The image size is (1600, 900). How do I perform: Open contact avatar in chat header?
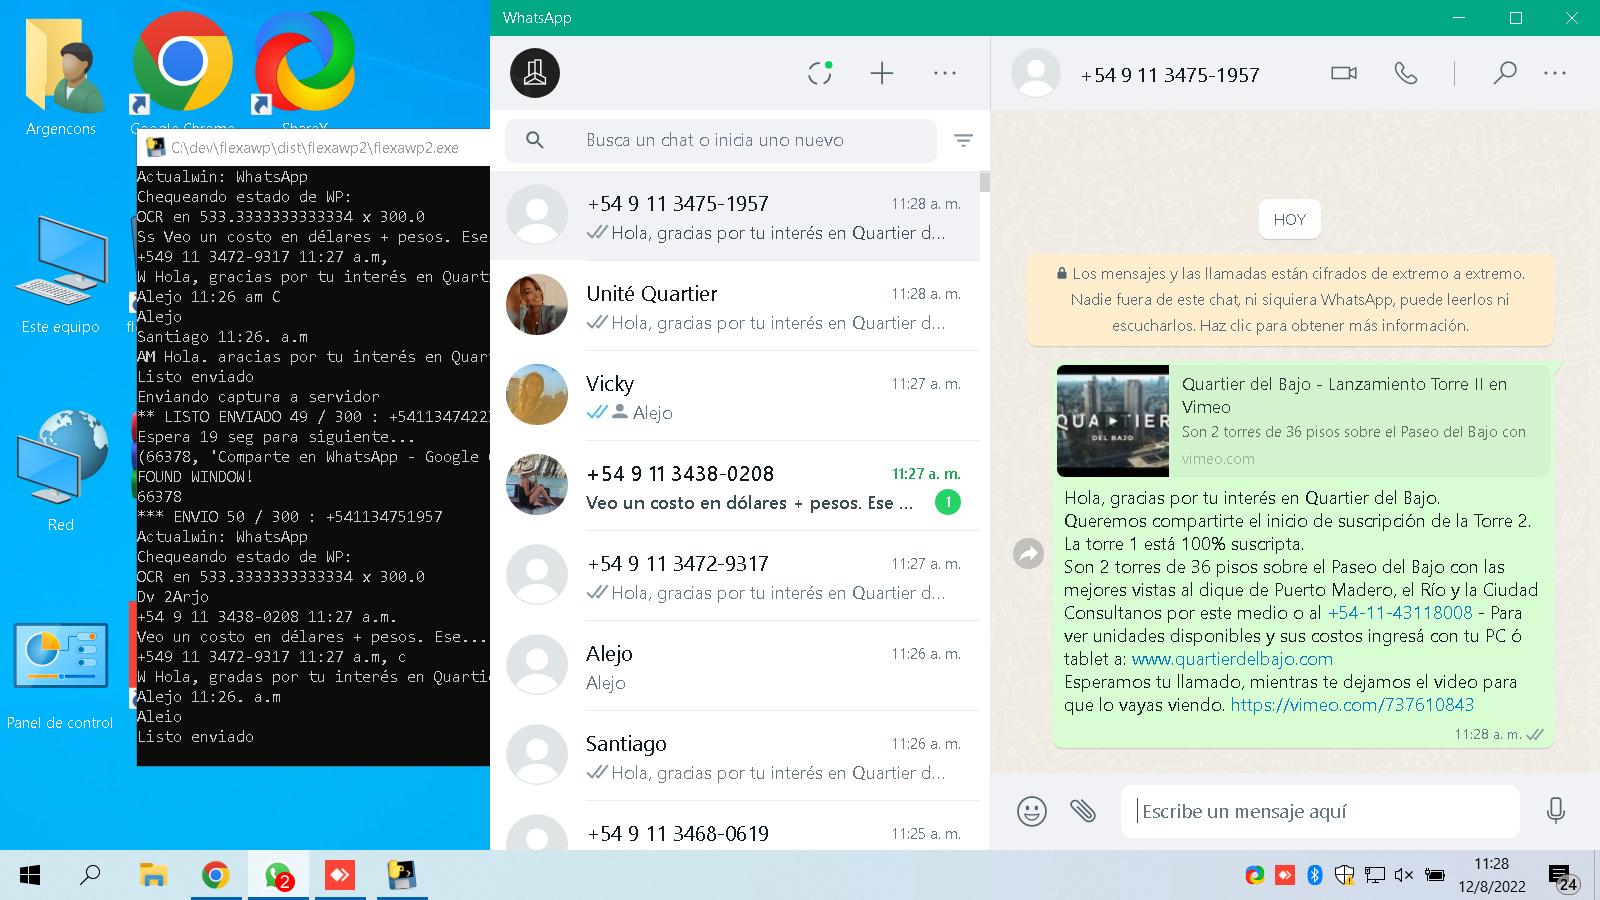(1036, 73)
